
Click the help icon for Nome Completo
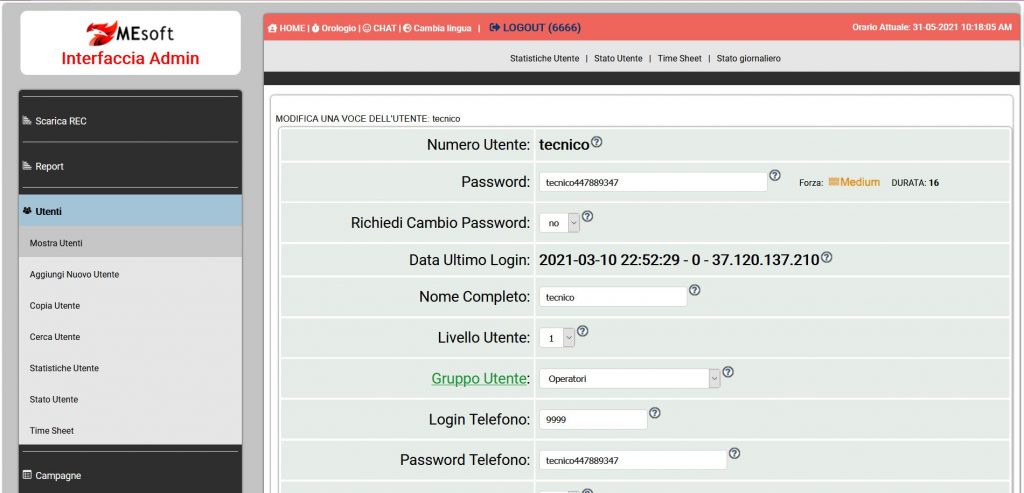click(695, 290)
